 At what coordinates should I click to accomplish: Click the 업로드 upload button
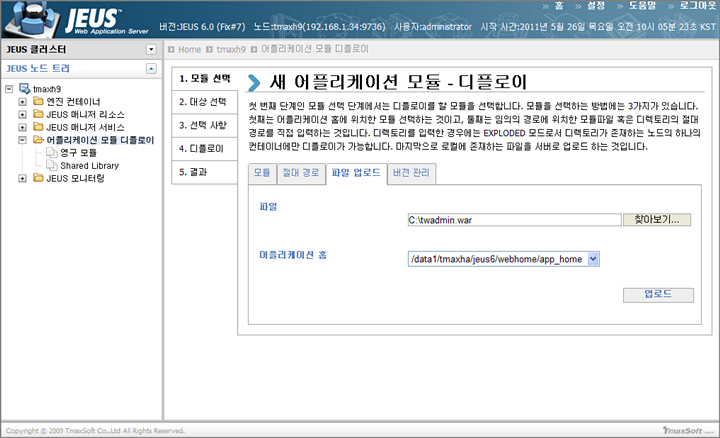(658, 294)
